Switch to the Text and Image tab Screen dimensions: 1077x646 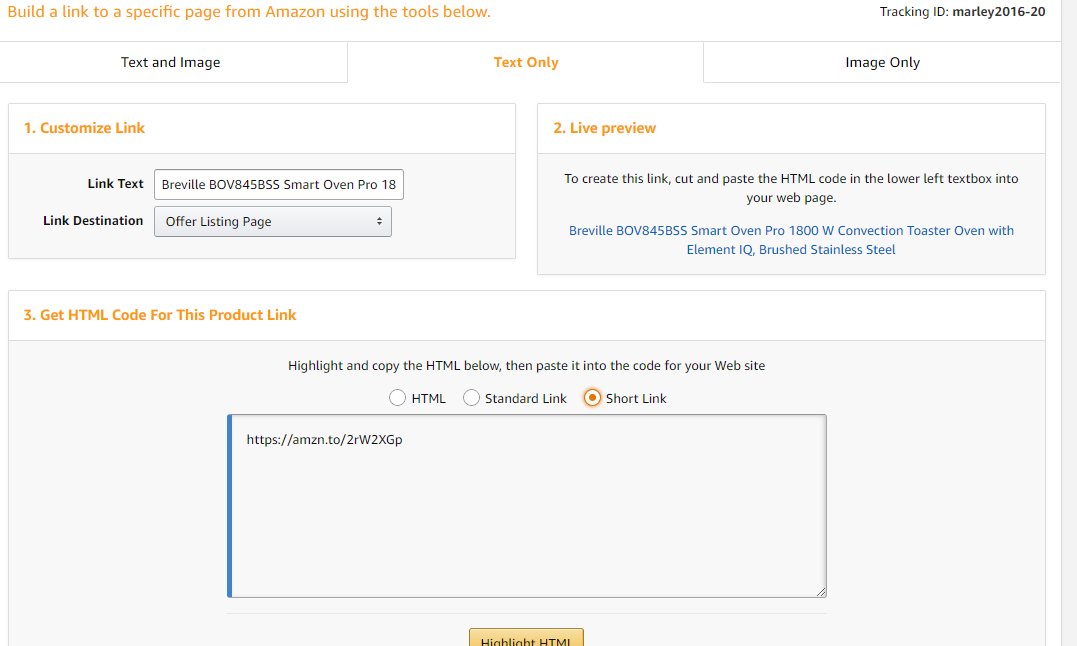click(170, 62)
